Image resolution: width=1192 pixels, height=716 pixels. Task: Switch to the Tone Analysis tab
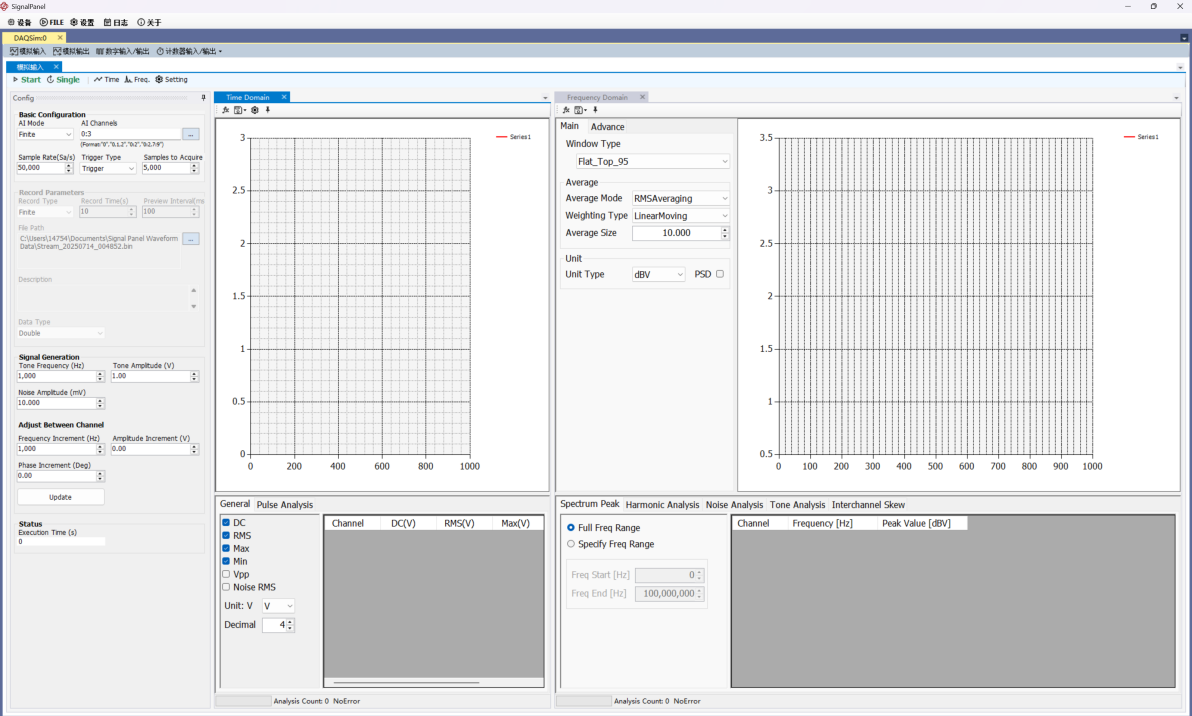pos(797,505)
